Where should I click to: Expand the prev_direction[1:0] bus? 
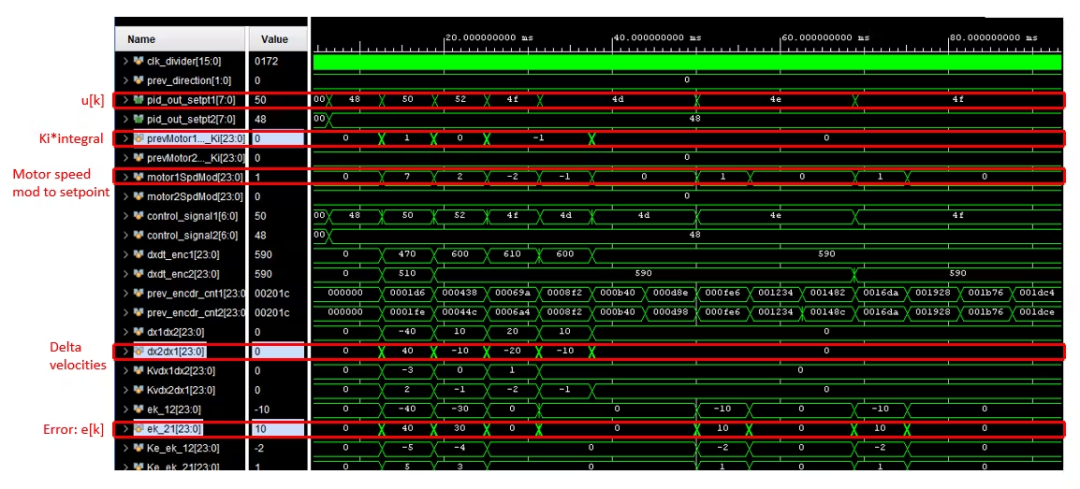point(125,80)
